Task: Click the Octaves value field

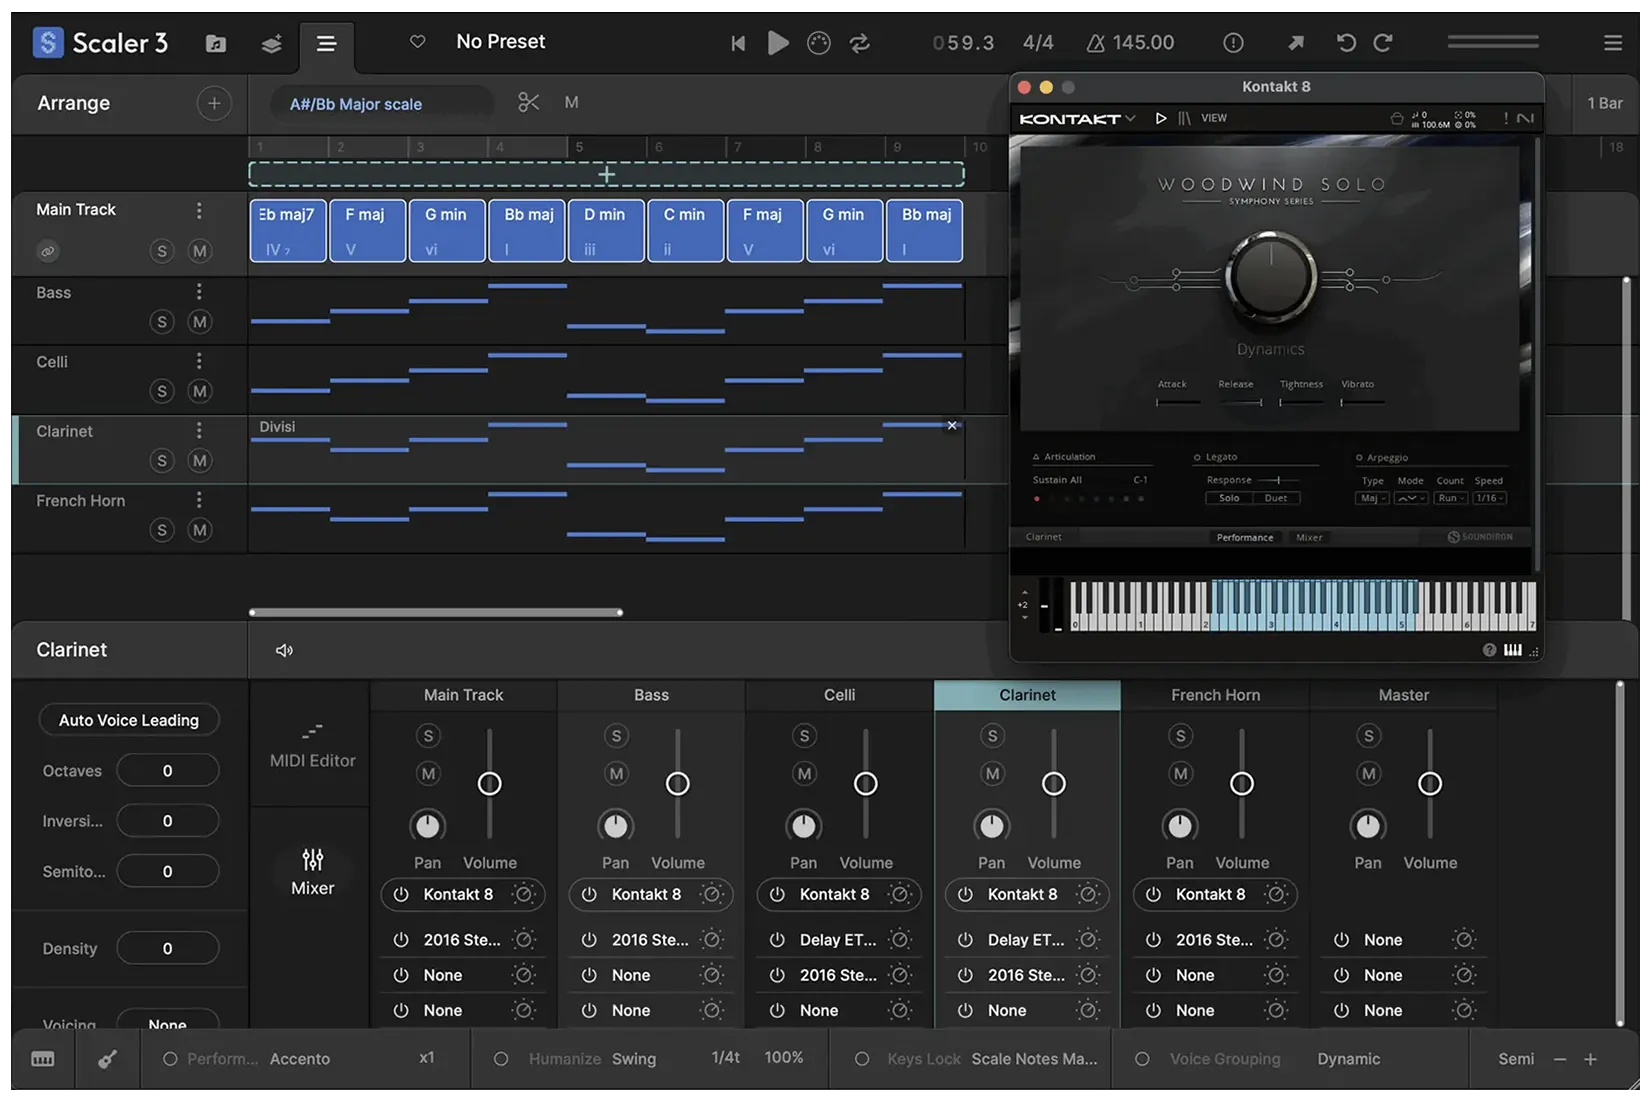Action: coord(167,771)
